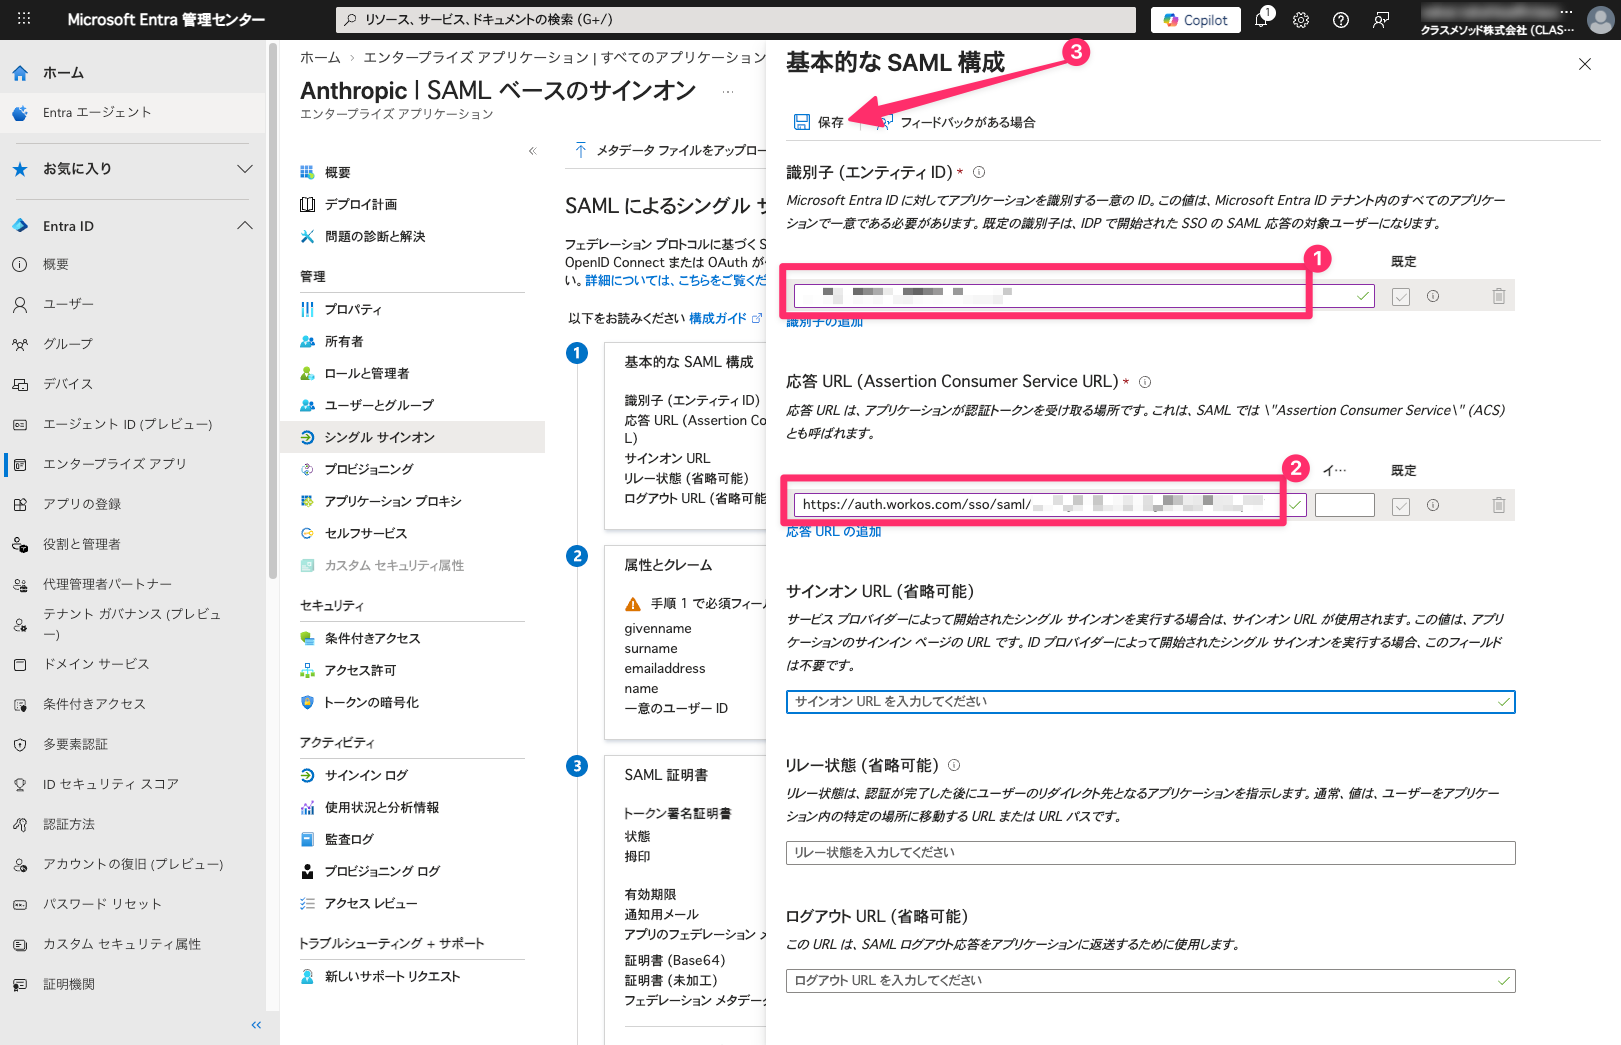Click info icon next to 識別子 (エンティティ ID)

tap(979, 172)
